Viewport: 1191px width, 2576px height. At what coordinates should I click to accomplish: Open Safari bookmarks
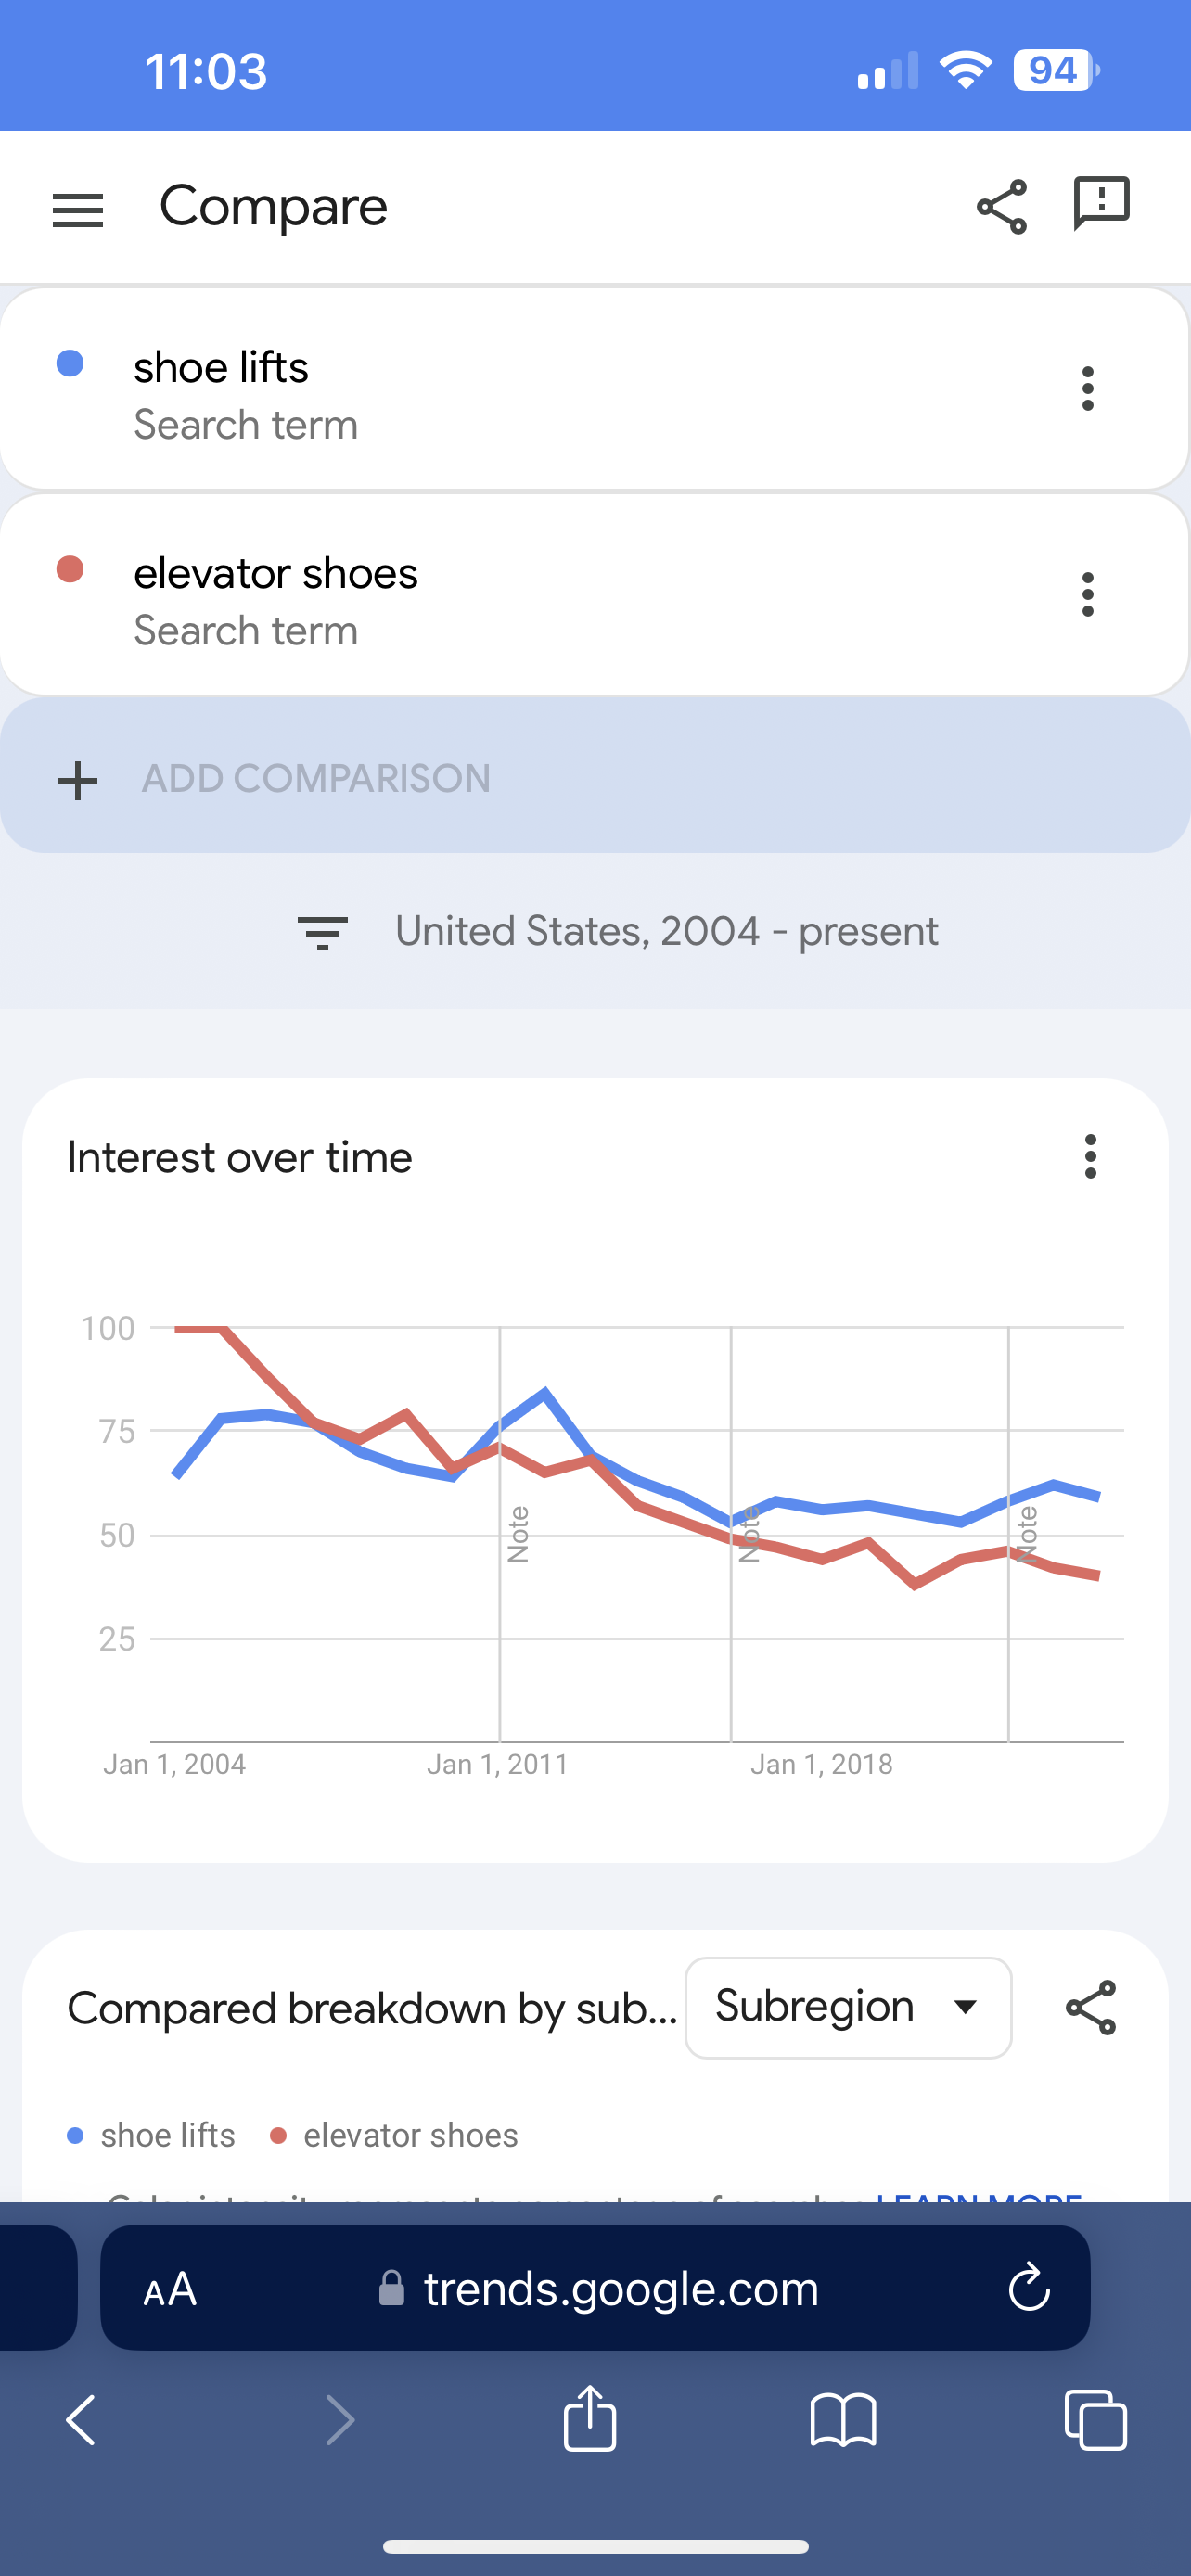[x=843, y=2421]
